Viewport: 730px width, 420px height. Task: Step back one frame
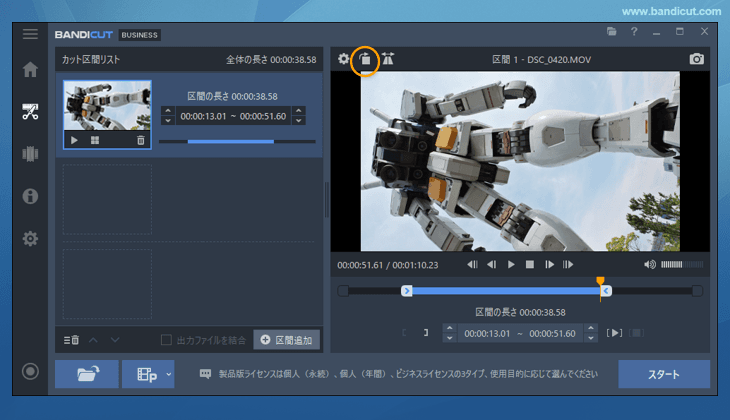click(x=491, y=264)
